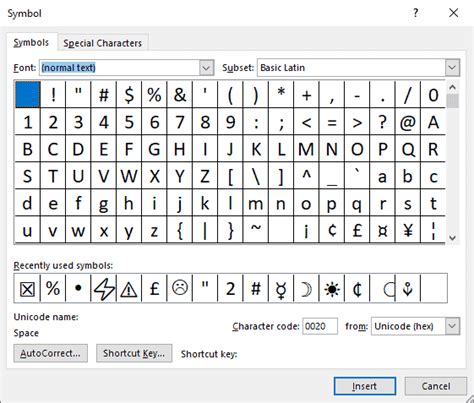
Task: Expand the Subset dropdown
Action: 452,68
